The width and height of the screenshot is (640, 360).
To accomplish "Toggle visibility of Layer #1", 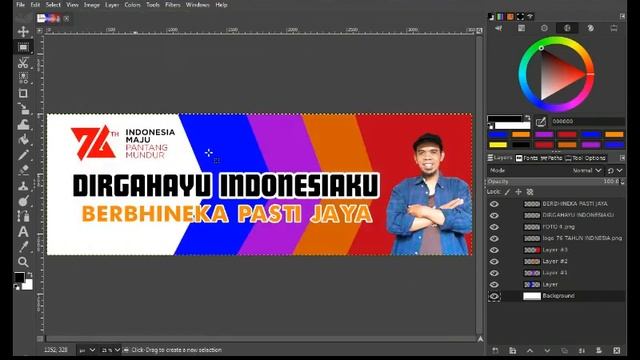I will point(494,273).
